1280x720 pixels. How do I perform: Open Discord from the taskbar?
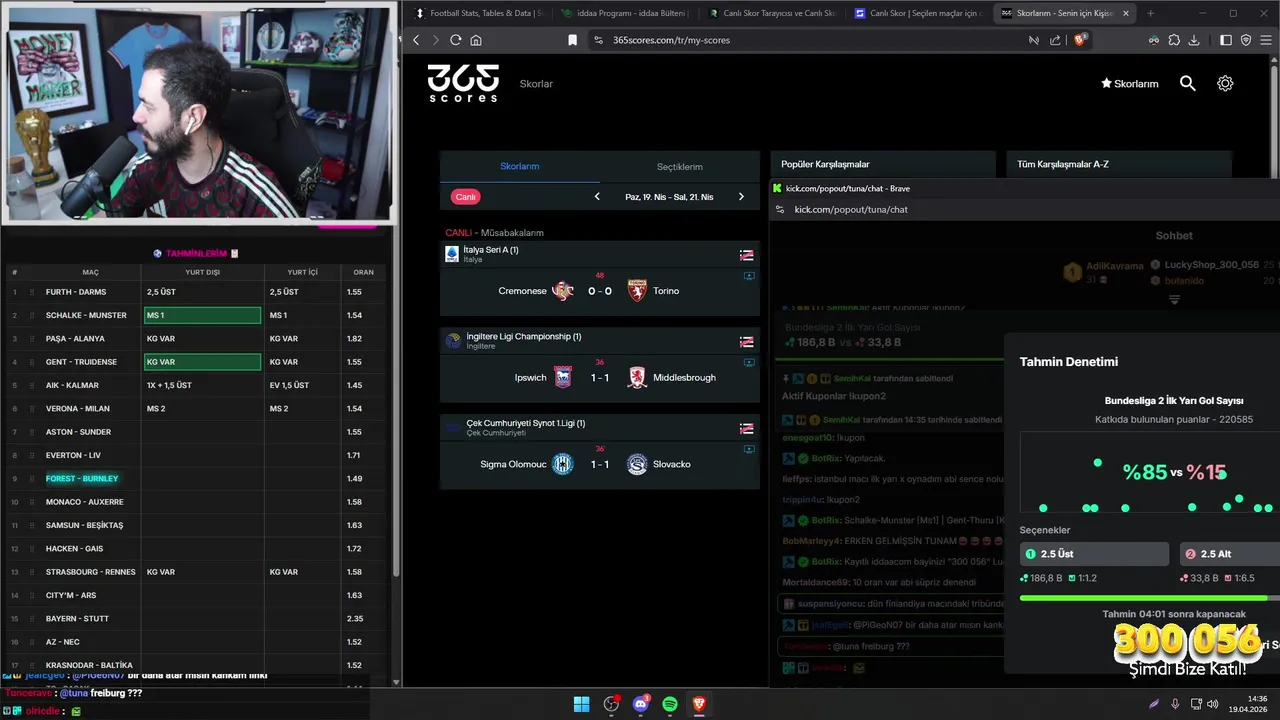click(641, 704)
